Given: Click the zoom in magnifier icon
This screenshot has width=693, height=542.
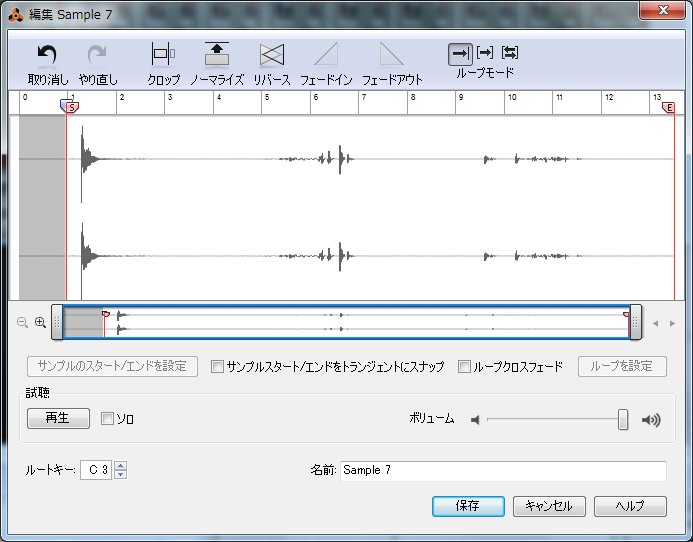Looking at the screenshot, I should click(x=40, y=322).
